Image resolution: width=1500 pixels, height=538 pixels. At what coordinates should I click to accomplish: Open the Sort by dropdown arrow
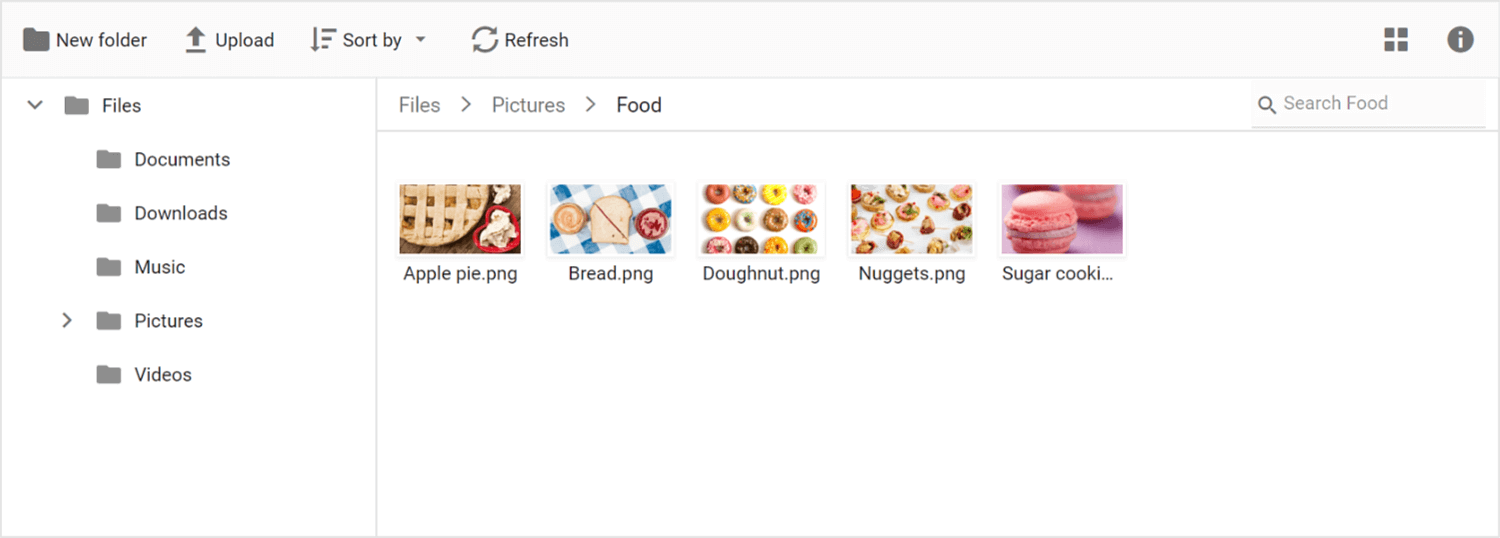[421, 40]
